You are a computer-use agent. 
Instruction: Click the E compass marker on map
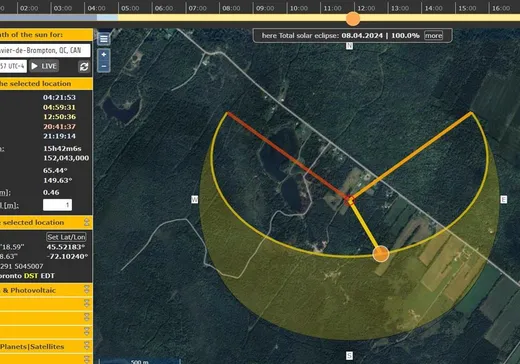(x=504, y=199)
